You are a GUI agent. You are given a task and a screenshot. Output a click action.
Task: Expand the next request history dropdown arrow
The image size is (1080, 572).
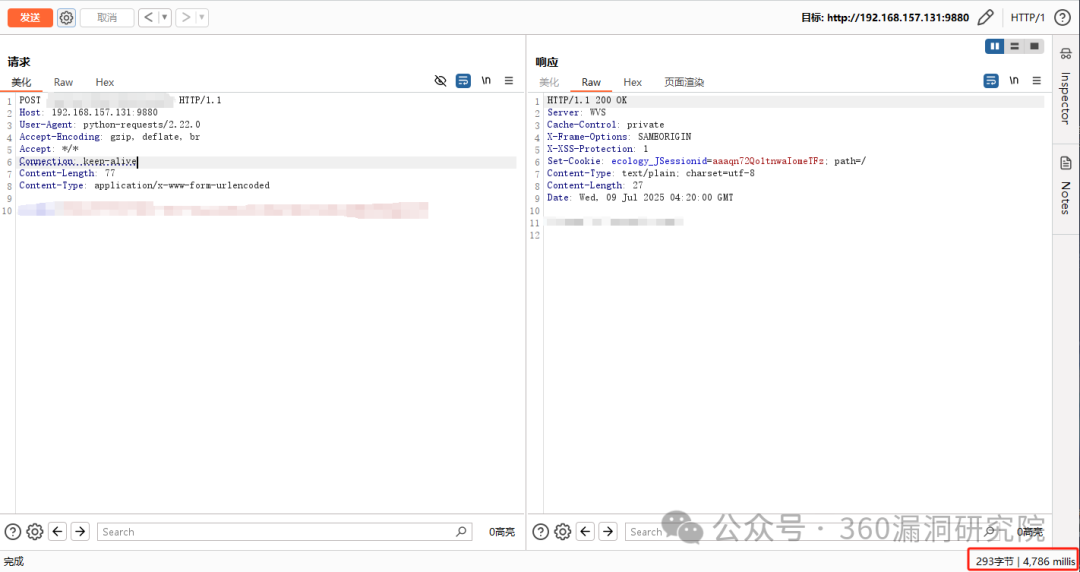tap(203, 17)
